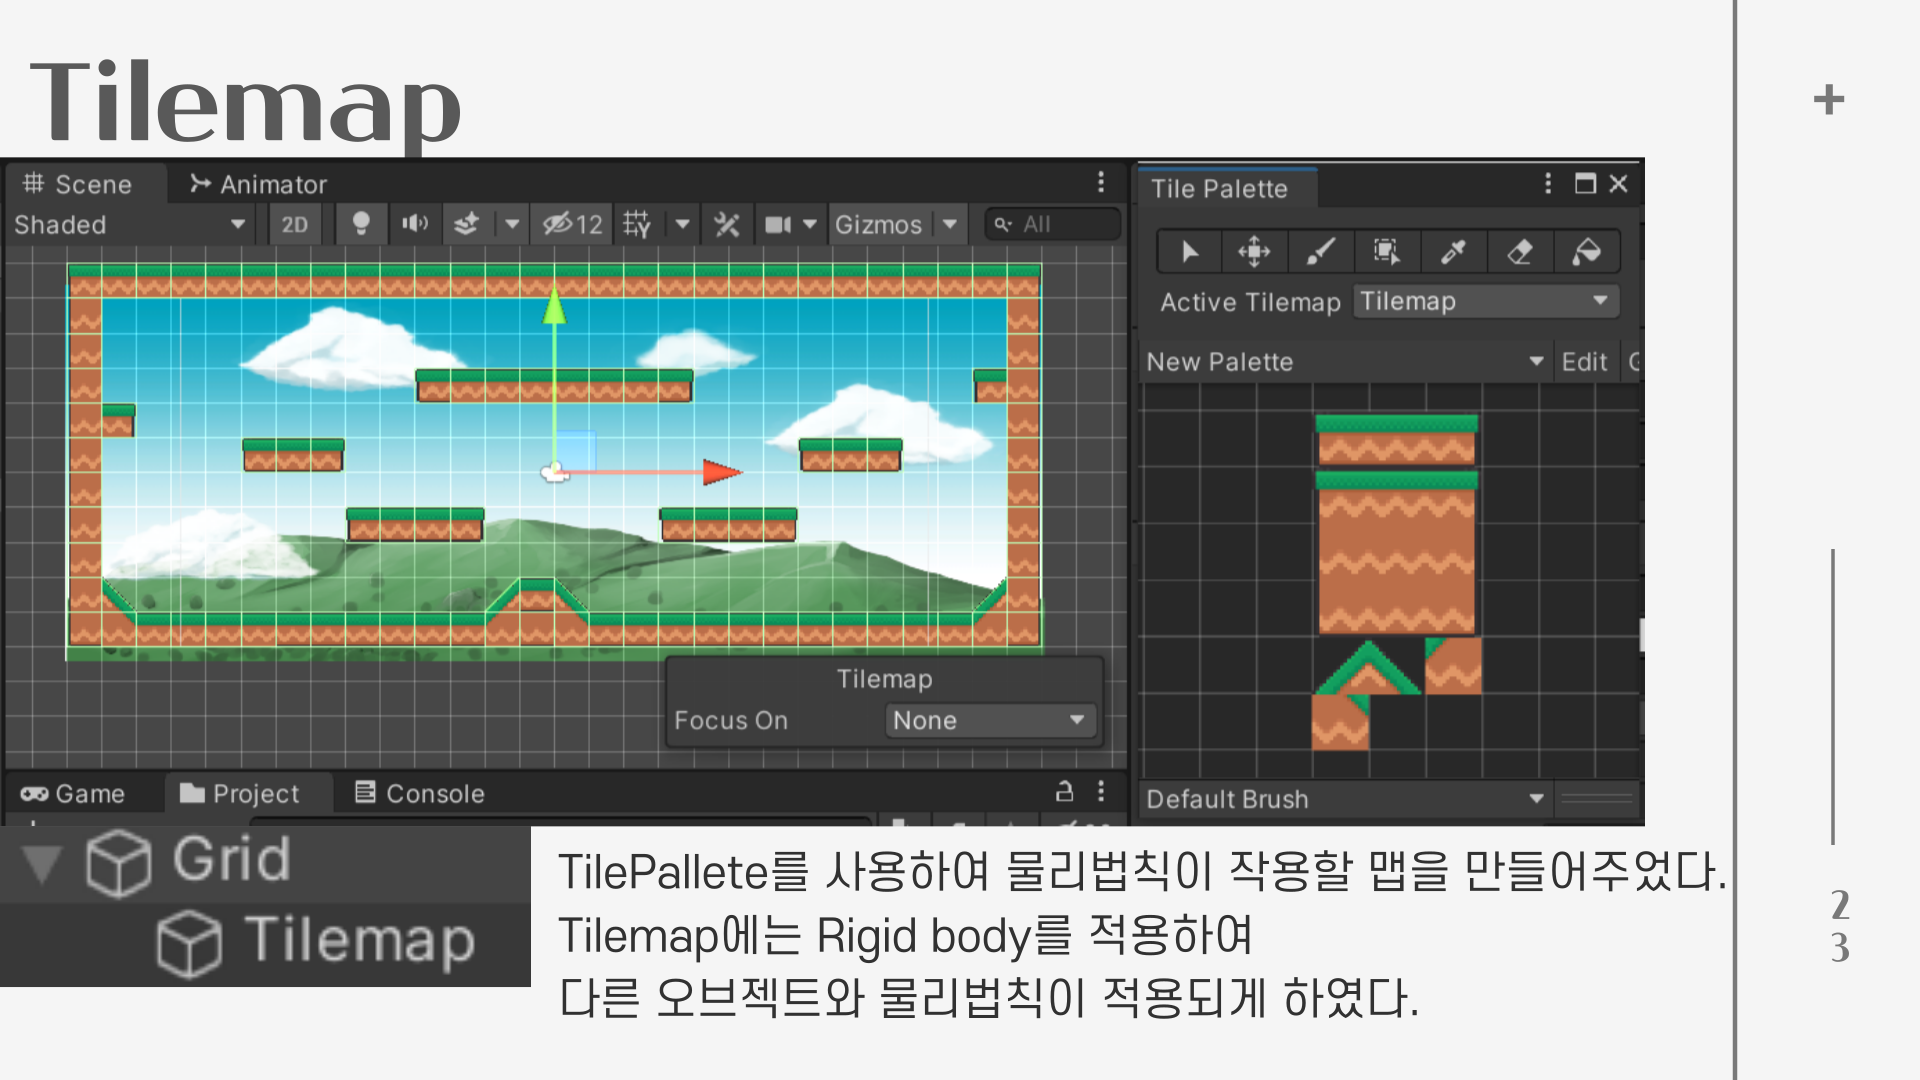Open Project panel three-dot options menu
Viewport: 1920px width, 1080px height.
coord(1101,791)
